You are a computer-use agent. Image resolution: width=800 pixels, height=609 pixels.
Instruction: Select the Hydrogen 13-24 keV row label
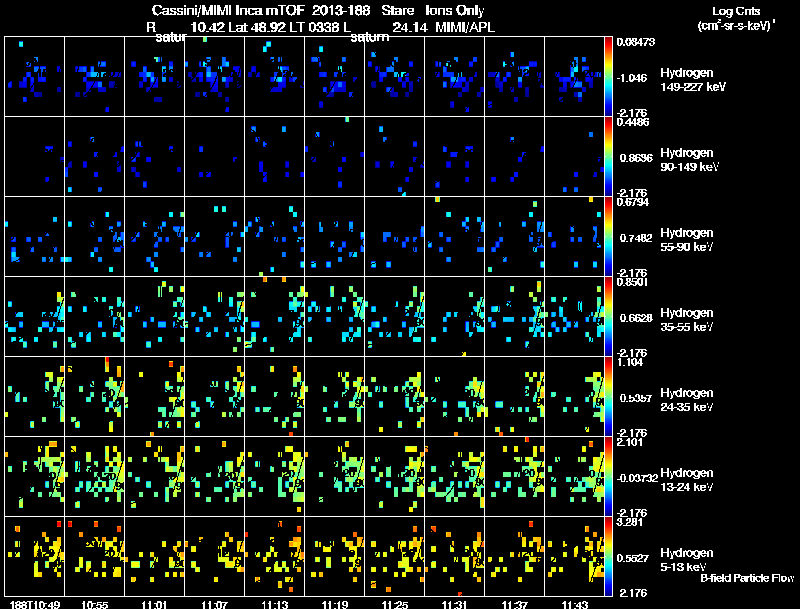click(687, 480)
